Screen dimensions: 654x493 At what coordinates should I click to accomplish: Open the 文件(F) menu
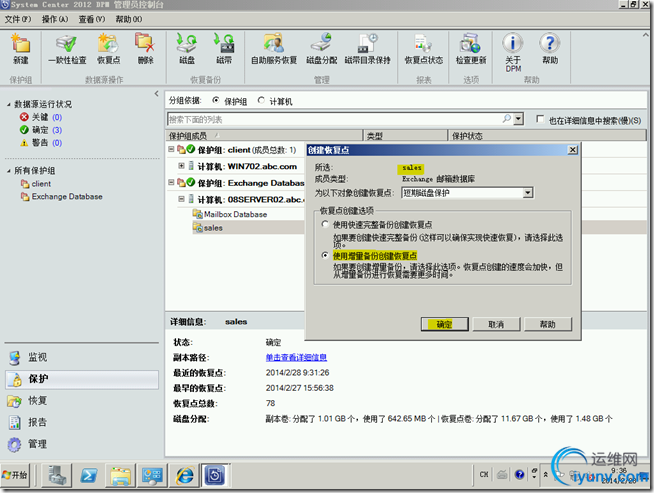pyautogui.click(x=18, y=19)
